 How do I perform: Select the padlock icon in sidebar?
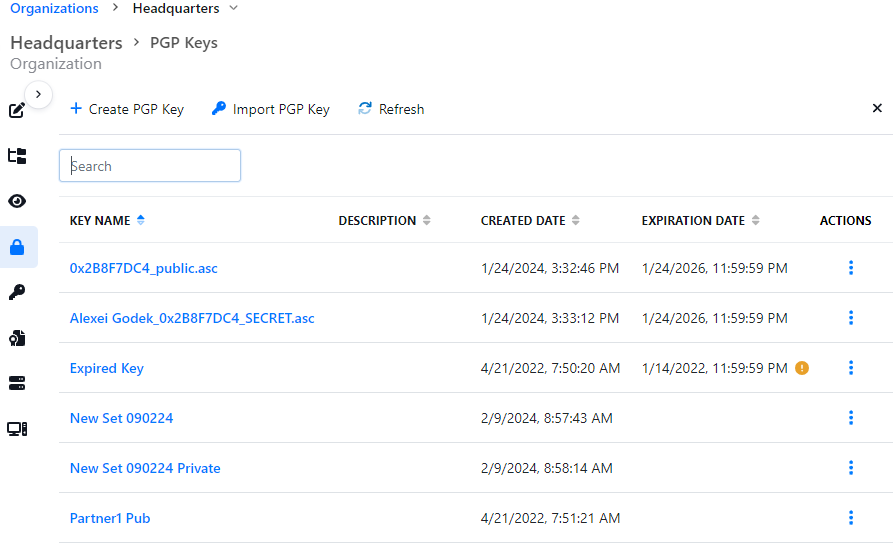(17, 247)
